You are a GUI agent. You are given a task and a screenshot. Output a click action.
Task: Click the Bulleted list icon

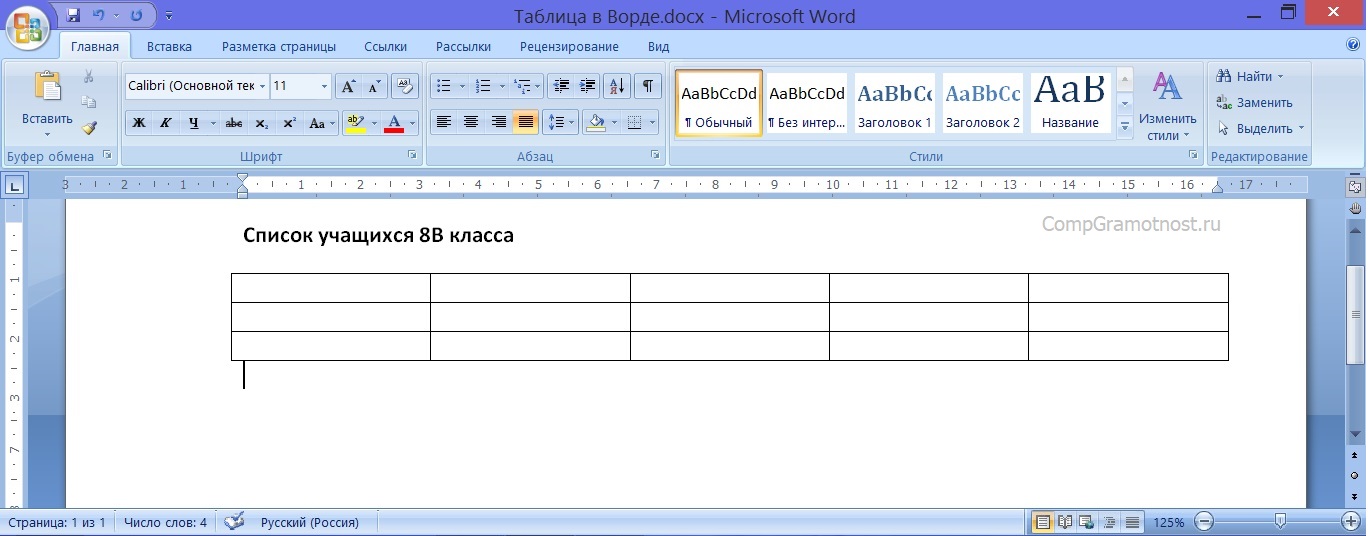point(445,86)
